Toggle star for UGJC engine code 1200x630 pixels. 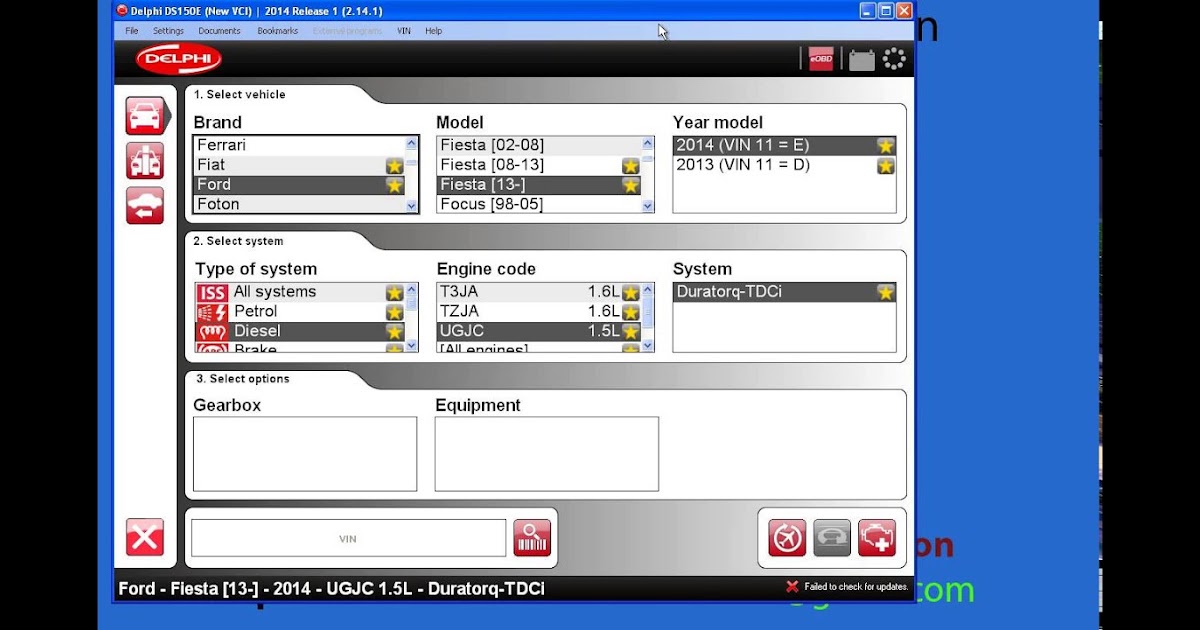tap(630, 332)
